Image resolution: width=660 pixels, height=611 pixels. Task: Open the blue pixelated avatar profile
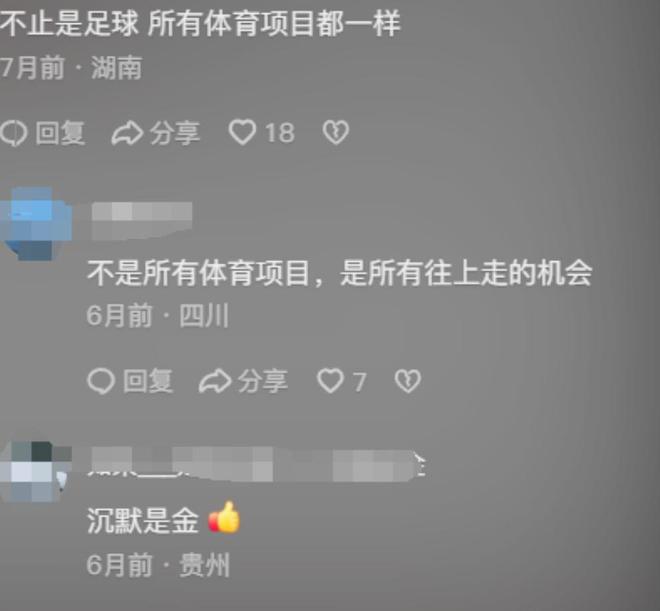[35, 223]
